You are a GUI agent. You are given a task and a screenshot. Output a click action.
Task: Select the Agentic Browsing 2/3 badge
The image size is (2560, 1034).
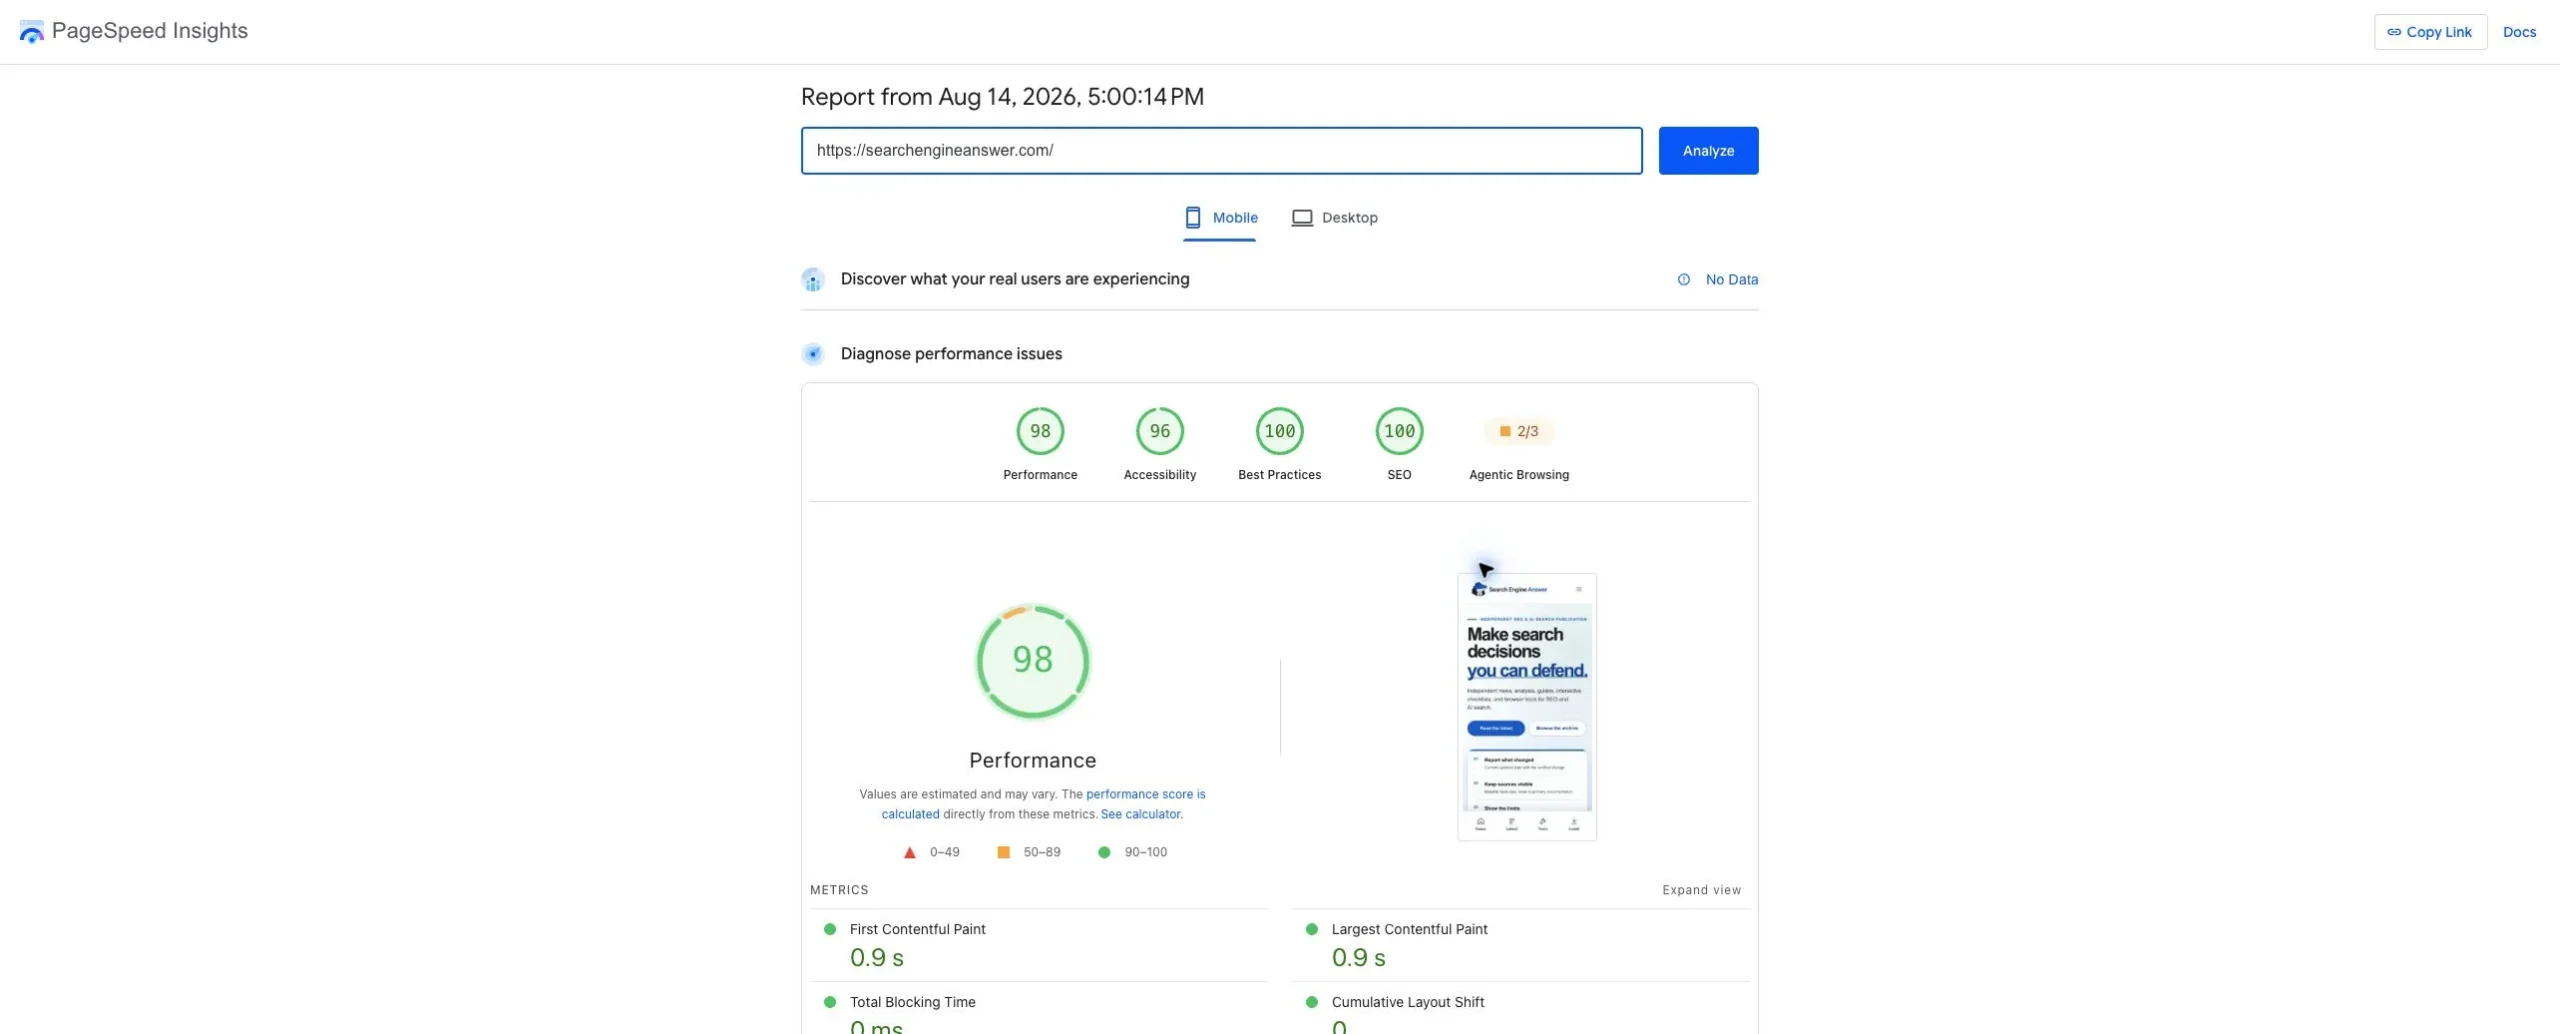1518,431
